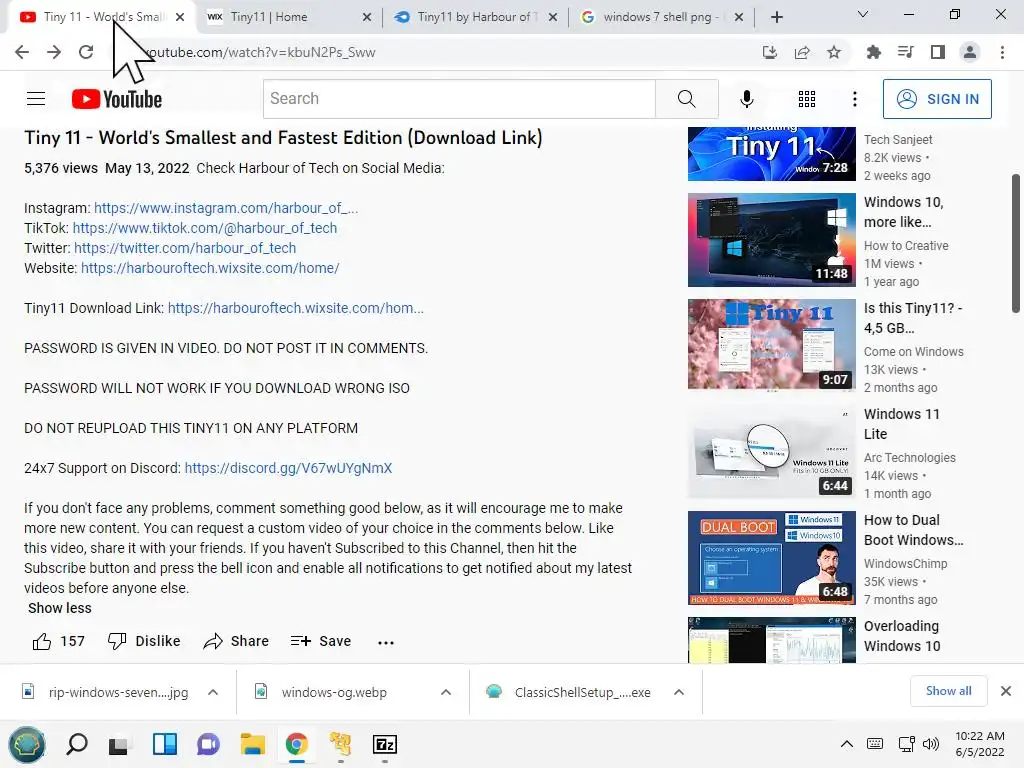The height and width of the screenshot is (768, 1024).
Task: Click the volume speaker tray icon
Action: click(x=931, y=744)
